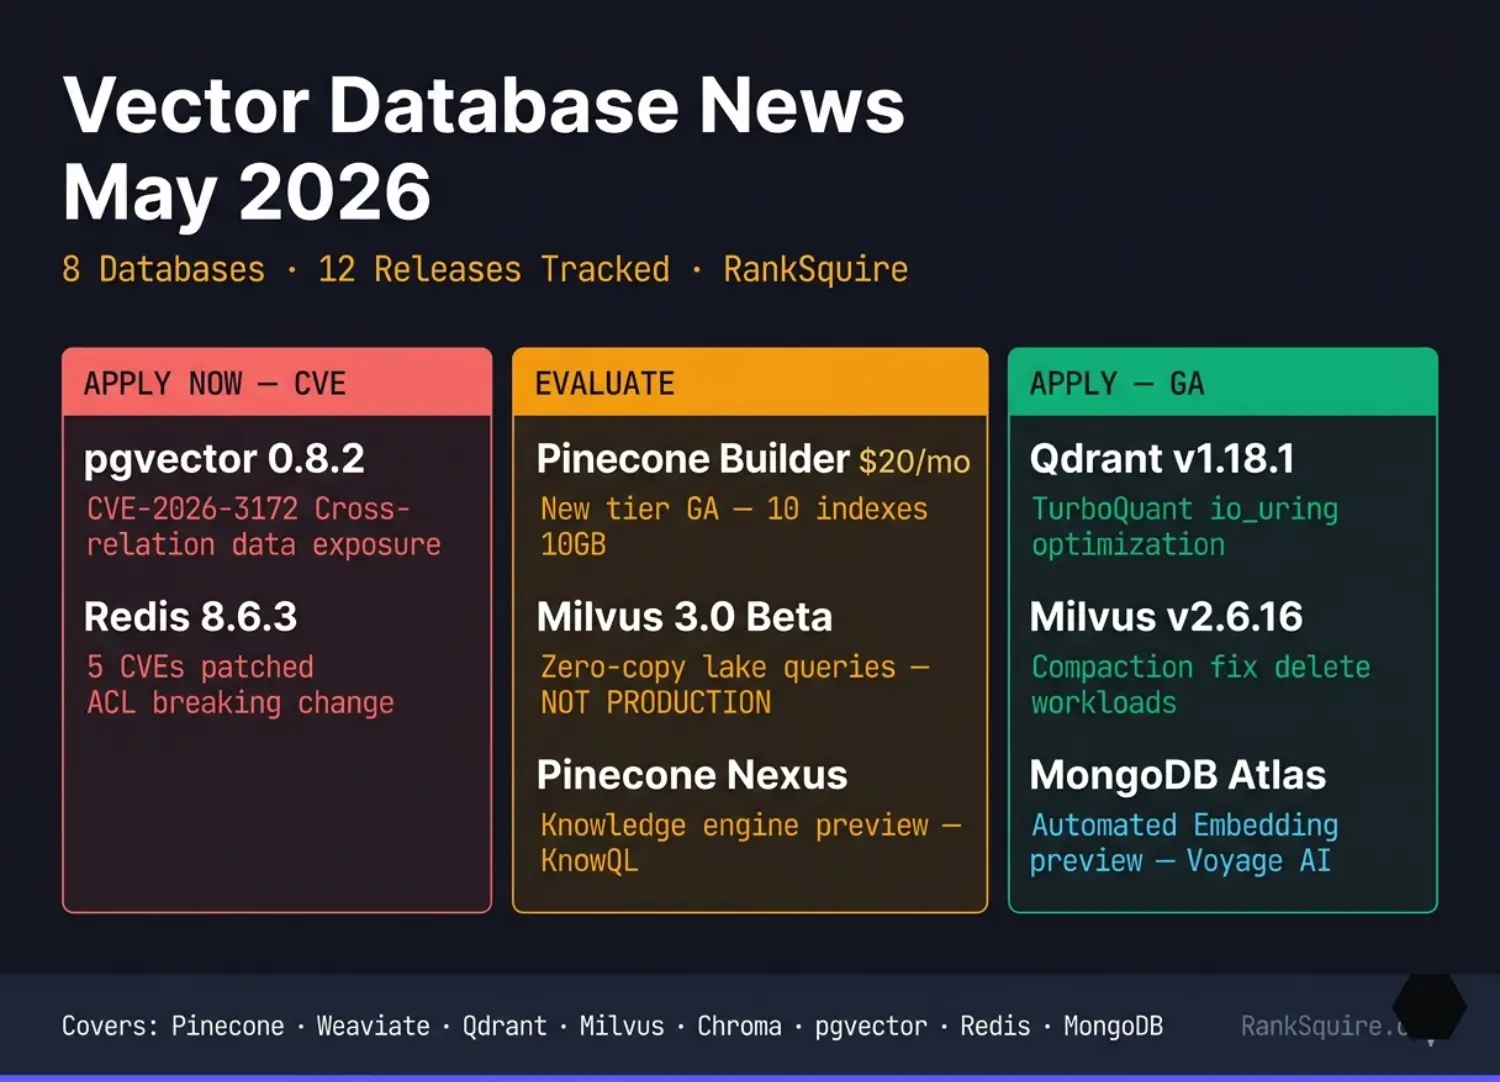Click 'pgvector' in the footer list
This screenshot has height=1082, width=1500.
[x=870, y=1027]
